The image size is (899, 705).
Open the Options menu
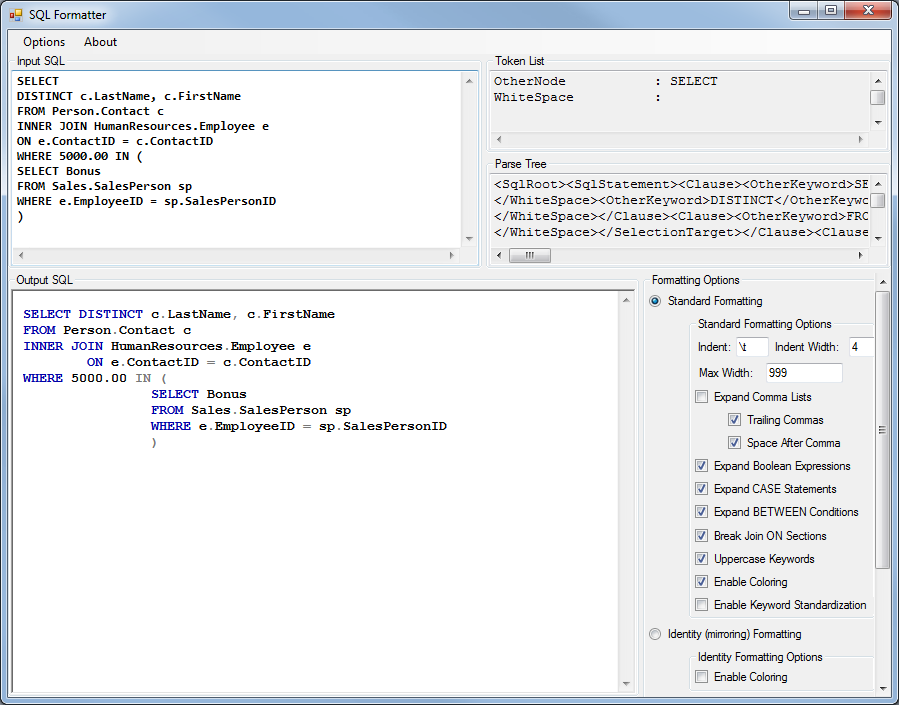pos(44,41)
